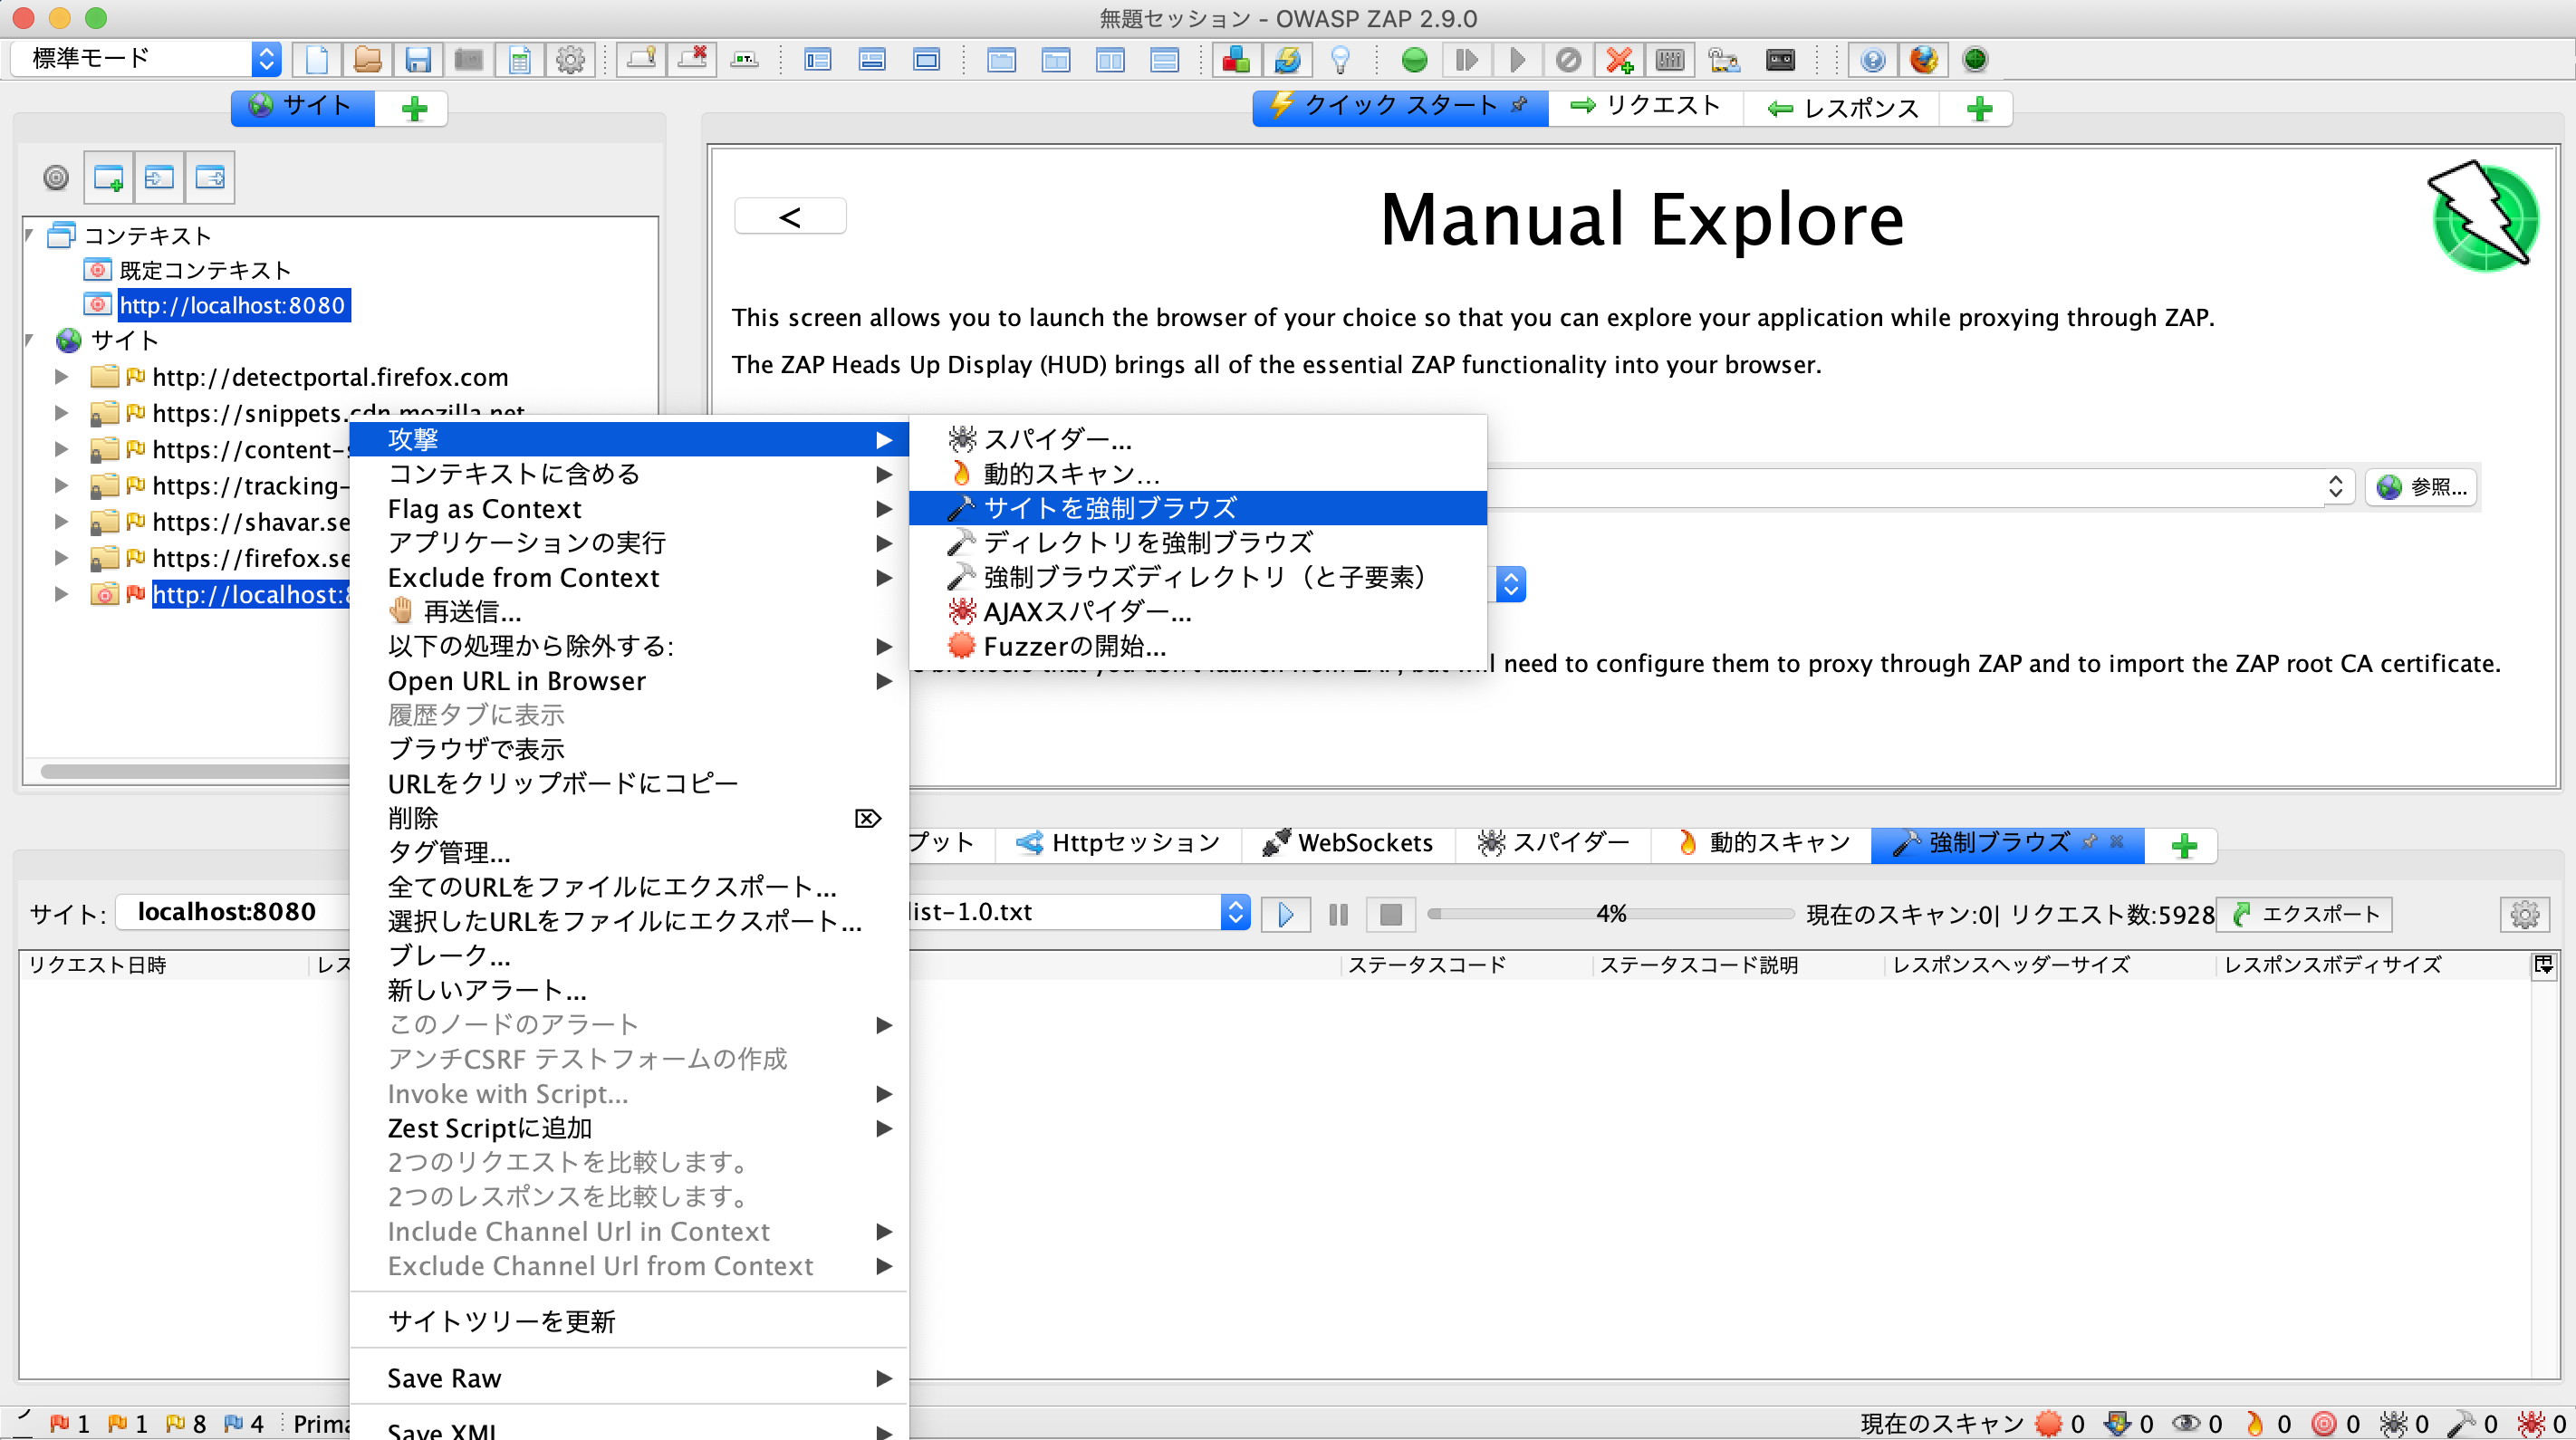This screenshot has height=1440, width=2576.
Task: Expand the http://localhost site tree node
Action: tap(61, 594)
